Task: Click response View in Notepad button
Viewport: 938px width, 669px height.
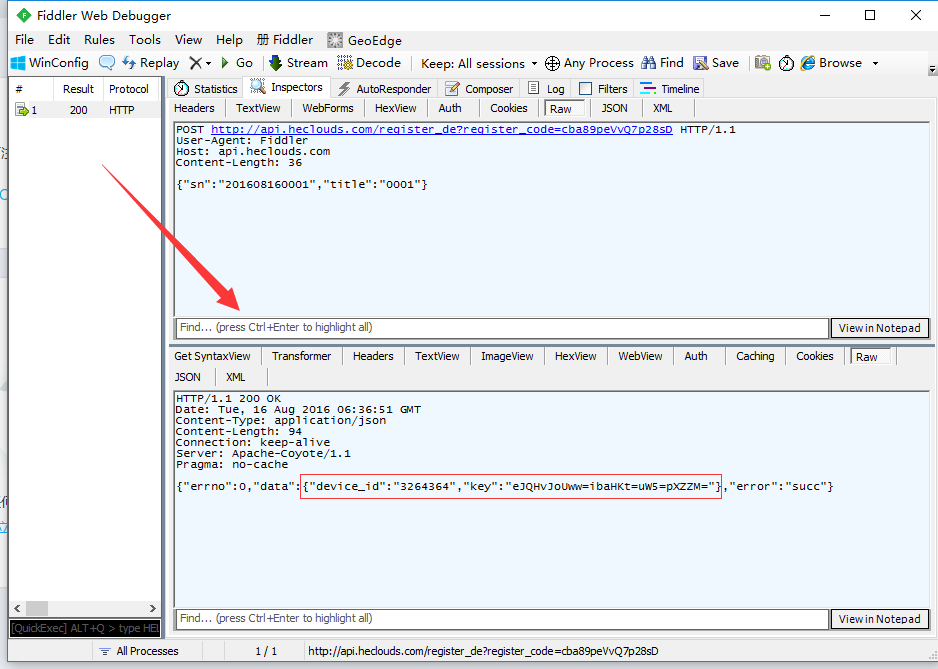Action: point(879,619)
